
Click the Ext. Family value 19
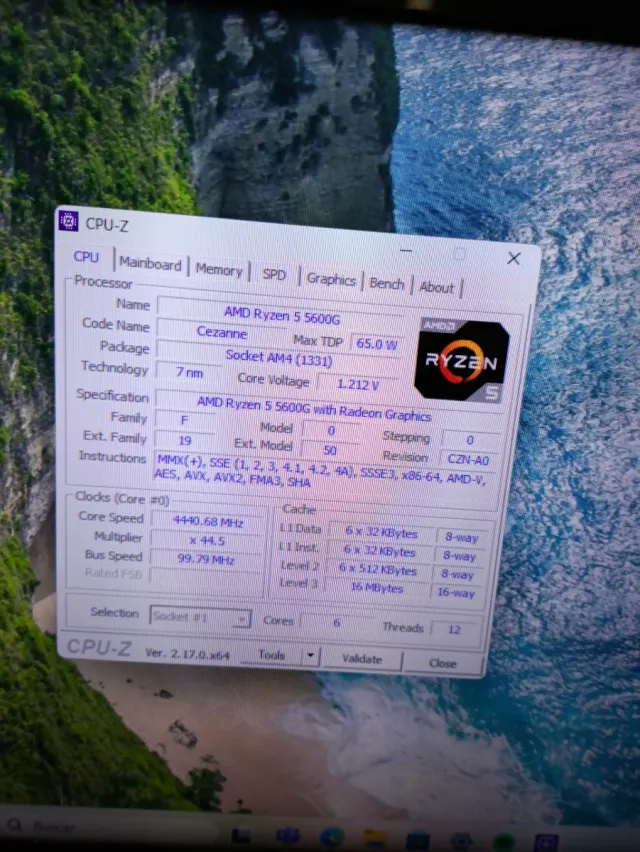[185, 440]
